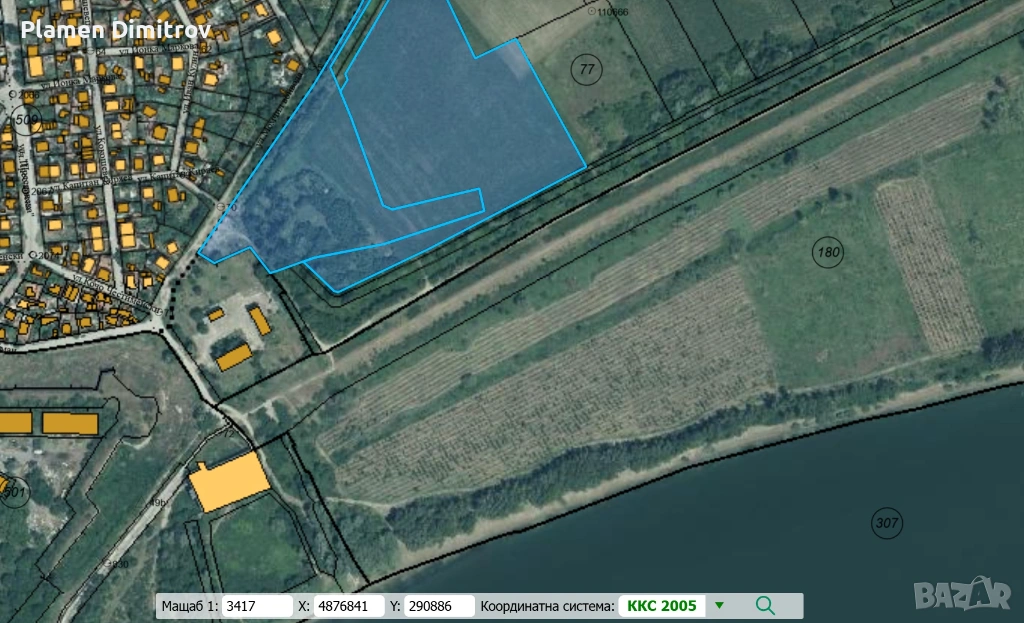The height and width of the screenshot is (623, 1024).
Task: Click the 'Координатна система' label
Action: click(x=547, y=606)
